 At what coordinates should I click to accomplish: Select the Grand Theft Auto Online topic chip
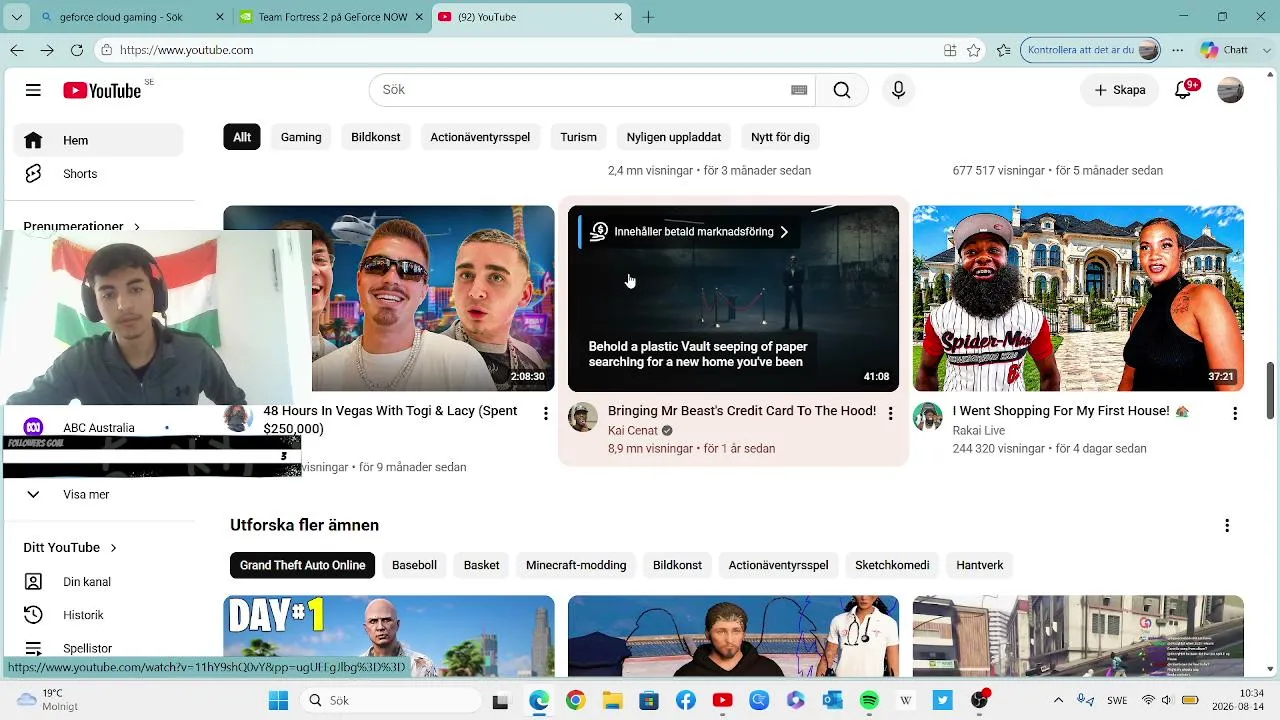[x=302, y=565]
